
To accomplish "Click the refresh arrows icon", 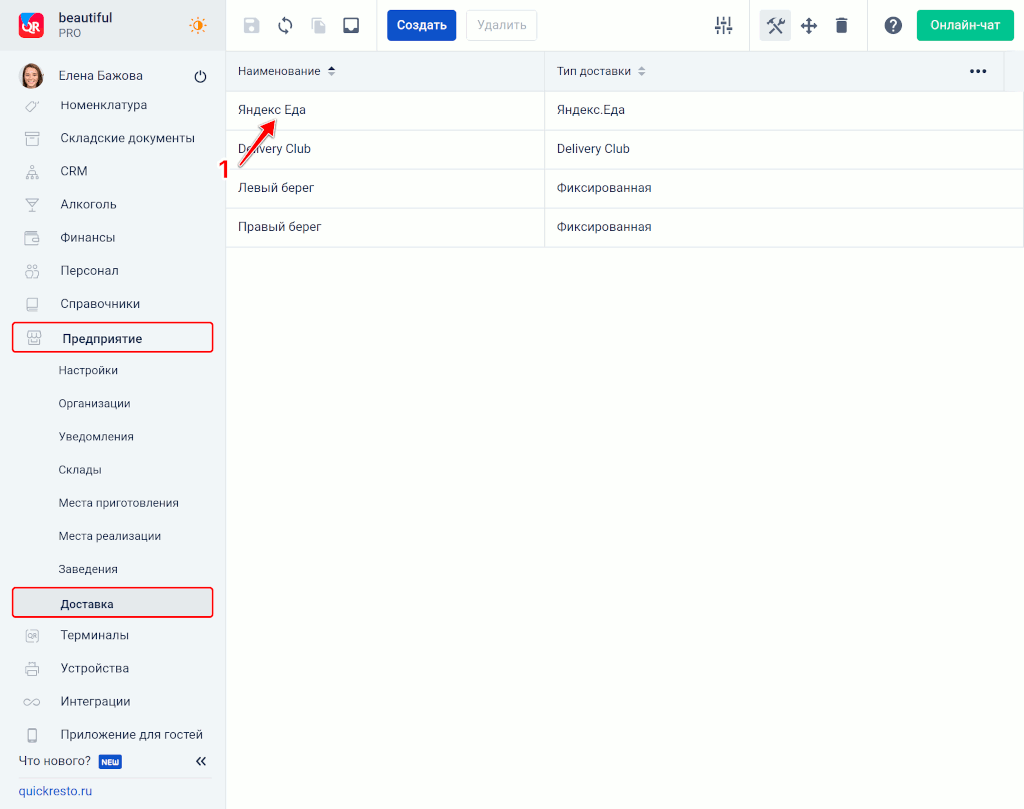I will [x=285, y=25].
